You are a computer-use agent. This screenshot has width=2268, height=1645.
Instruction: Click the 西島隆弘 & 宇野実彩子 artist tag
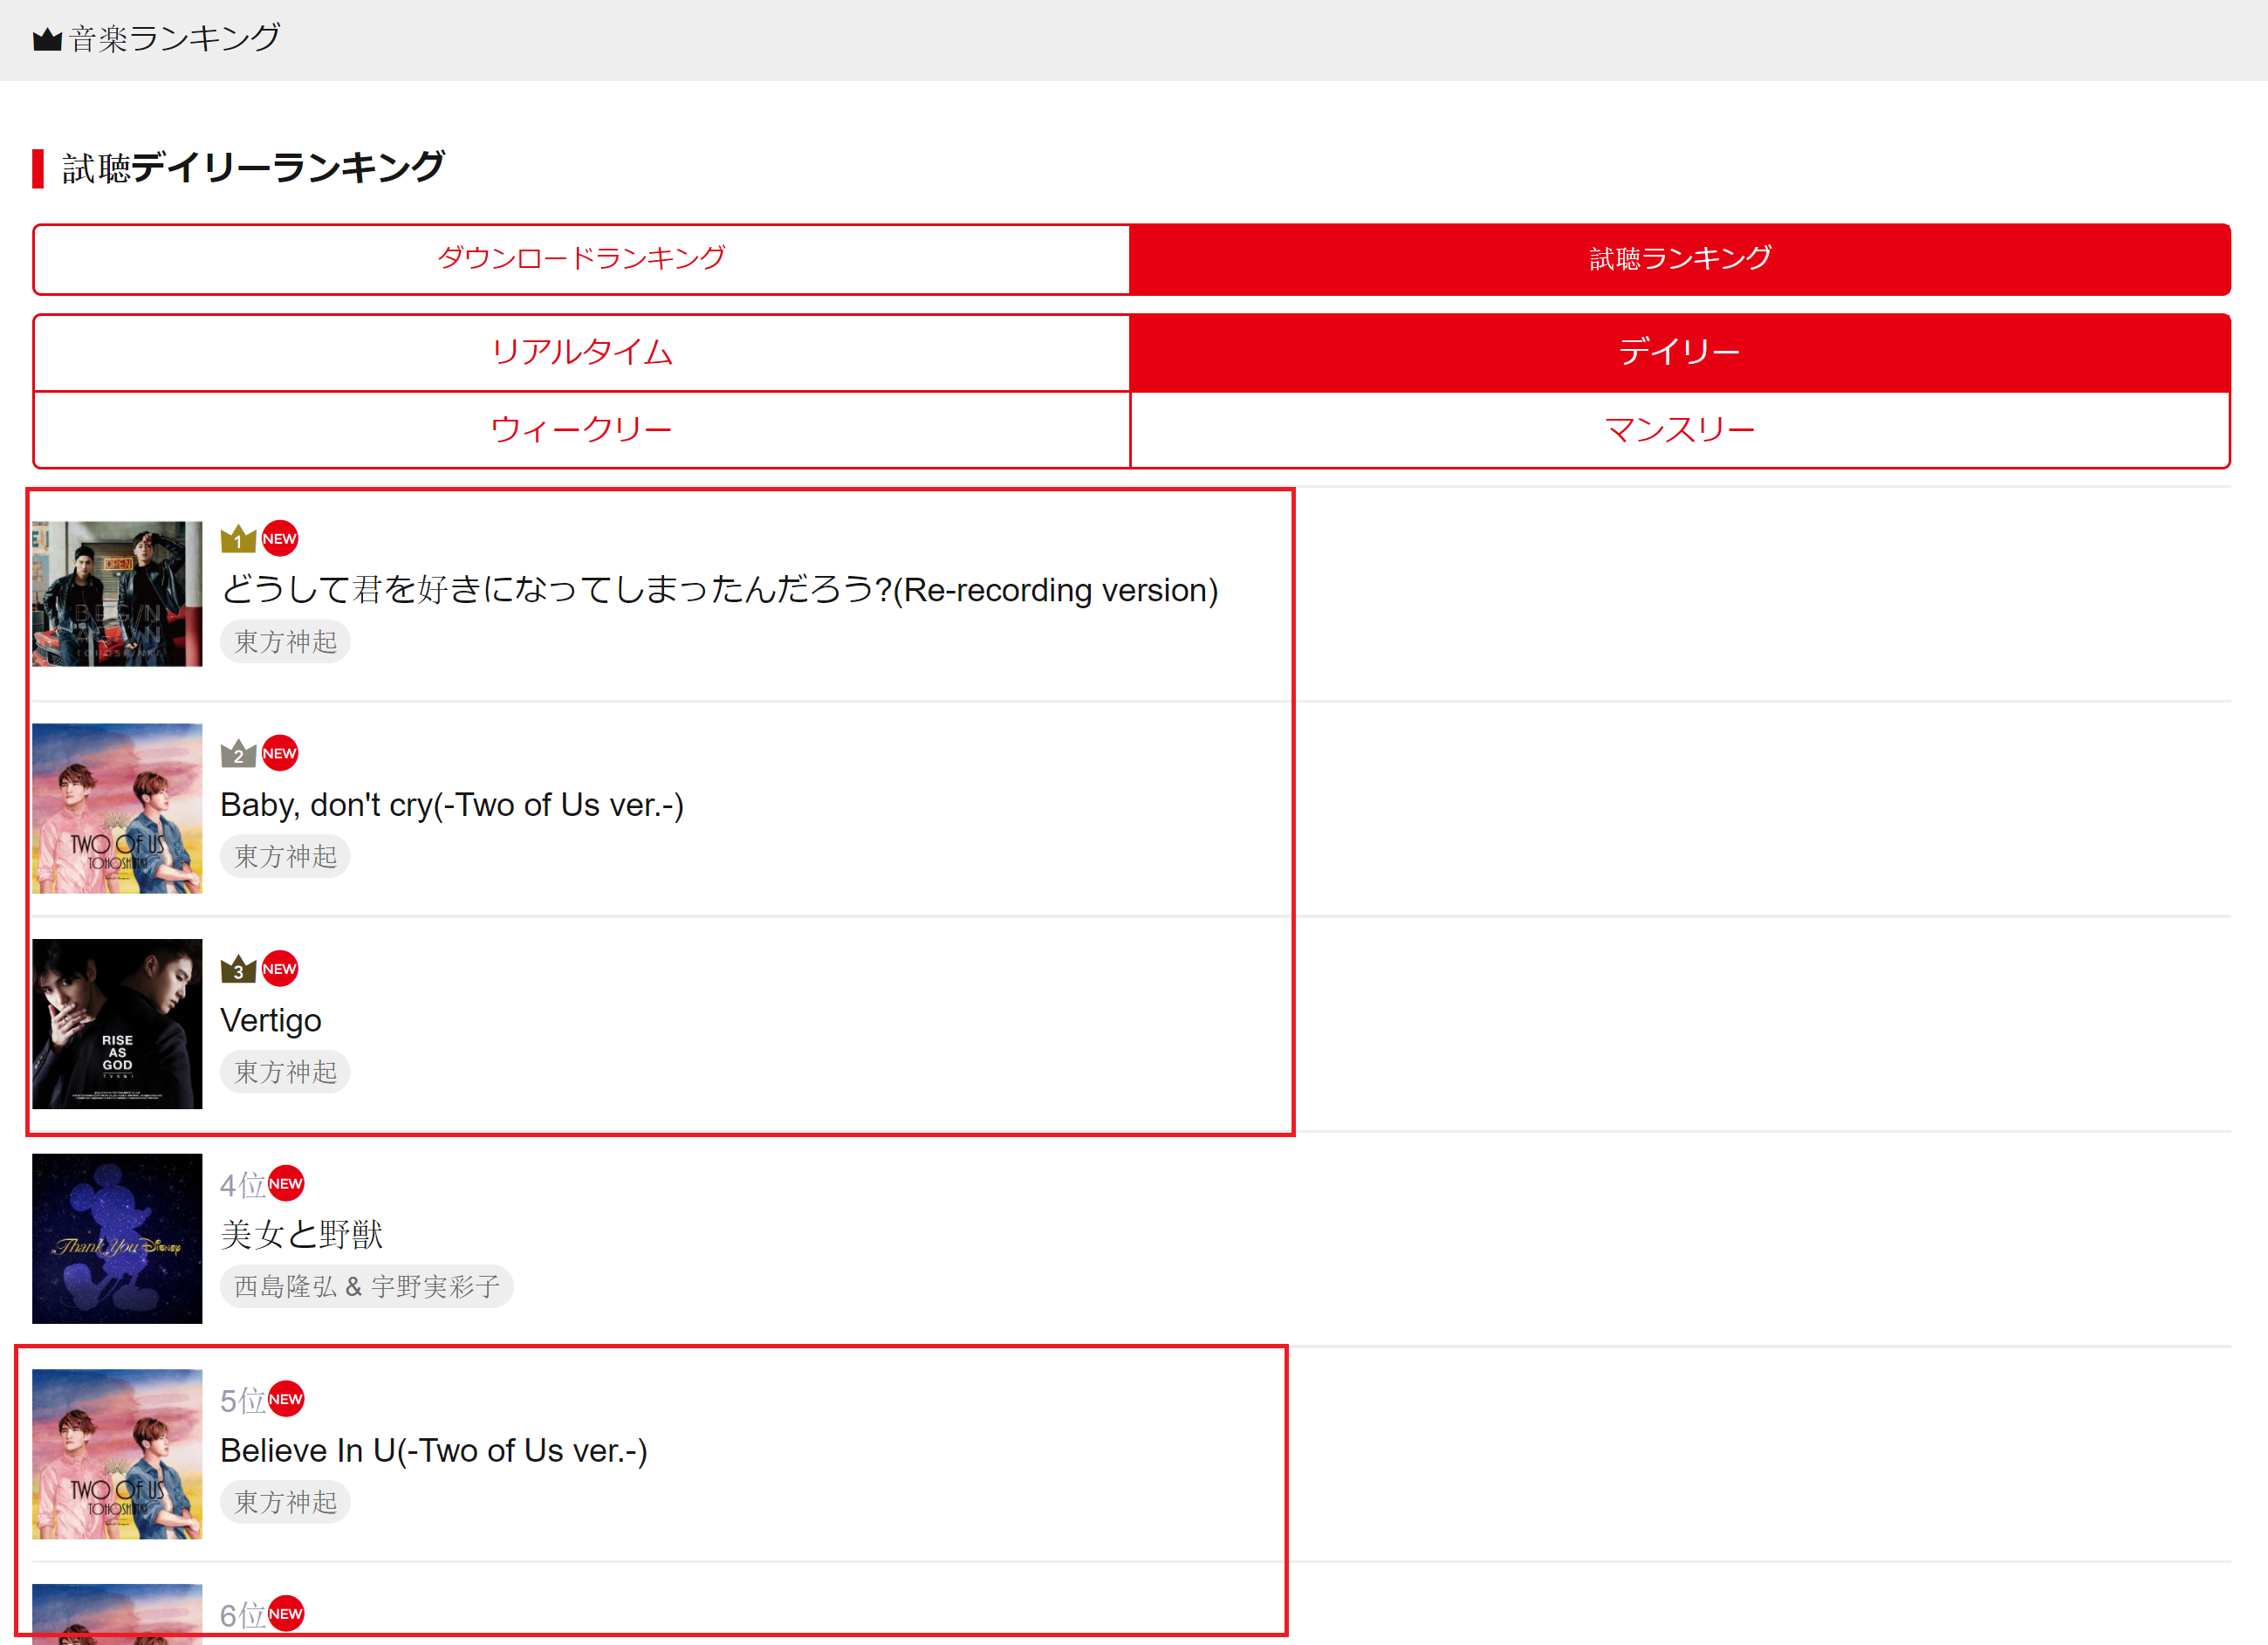[x=366, y=1287]
